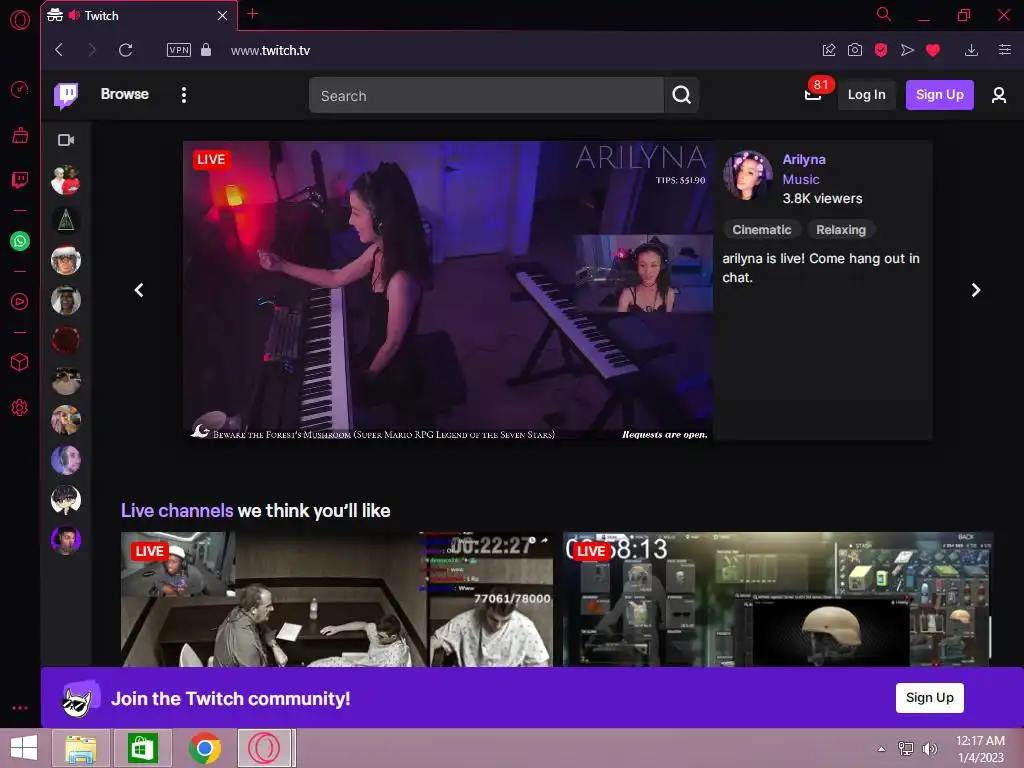
Task: Open a new tab with plus button
Action: 253,14
